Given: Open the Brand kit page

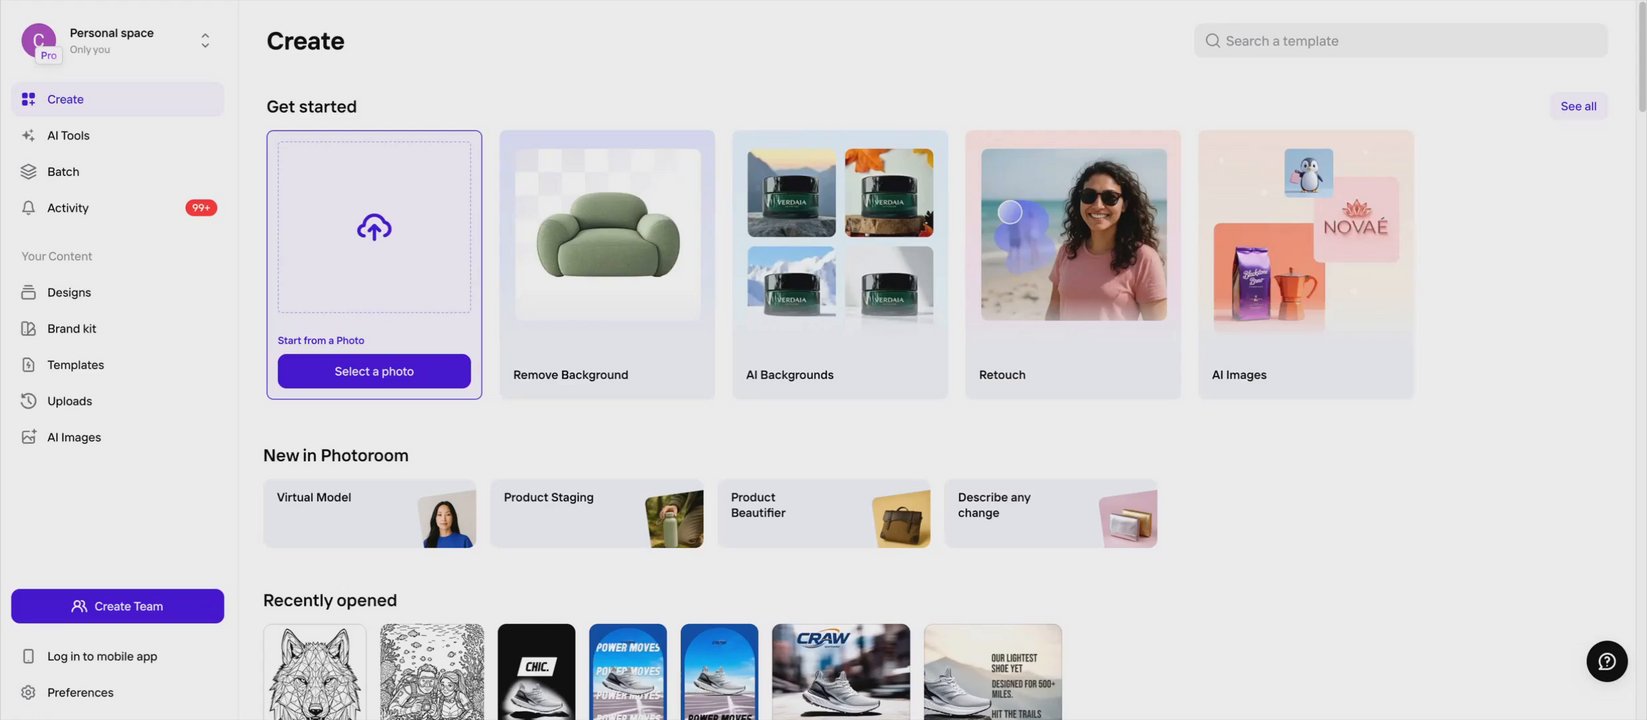Looking at the screenshot, I should tap(117, 329).
